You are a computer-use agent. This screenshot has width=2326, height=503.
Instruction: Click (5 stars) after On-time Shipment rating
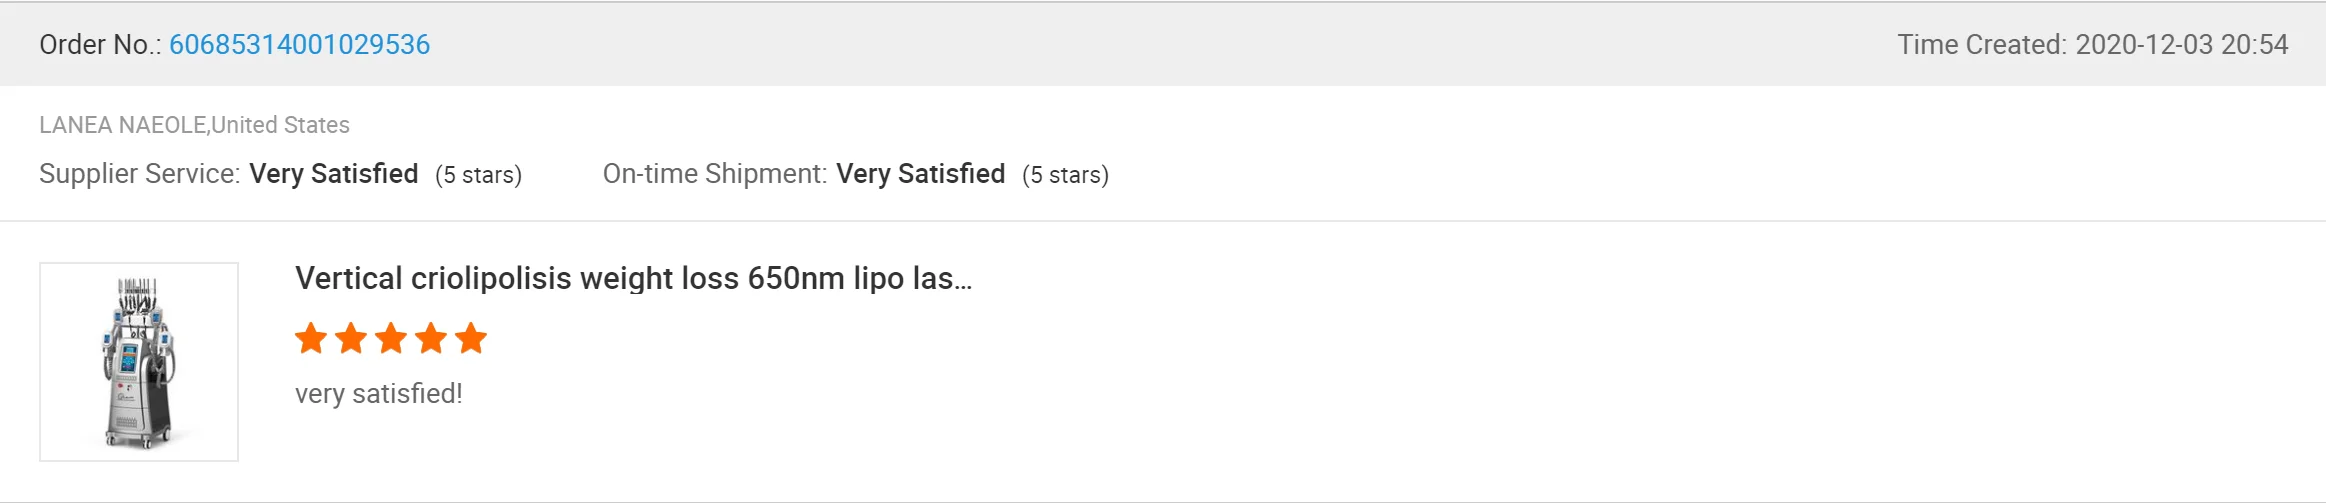[1065, 175]
